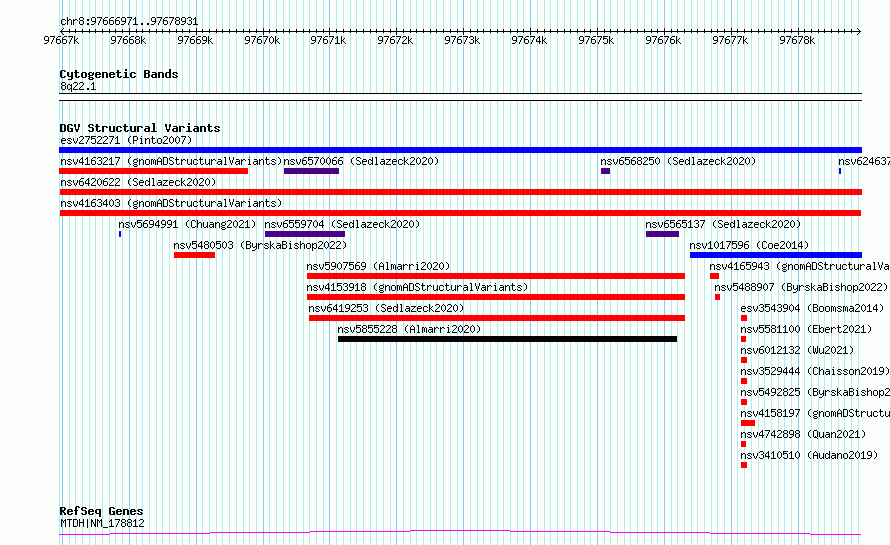Click the DGV Structural Variants track title
The image size is (890, 545).
[140, 128]
